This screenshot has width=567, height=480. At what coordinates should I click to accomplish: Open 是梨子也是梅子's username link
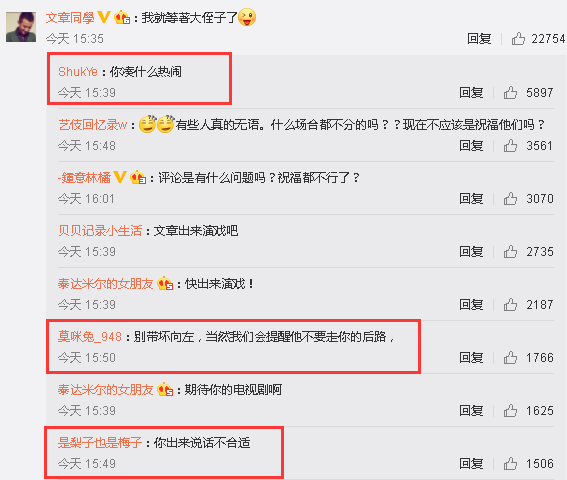tap(100, 443)
